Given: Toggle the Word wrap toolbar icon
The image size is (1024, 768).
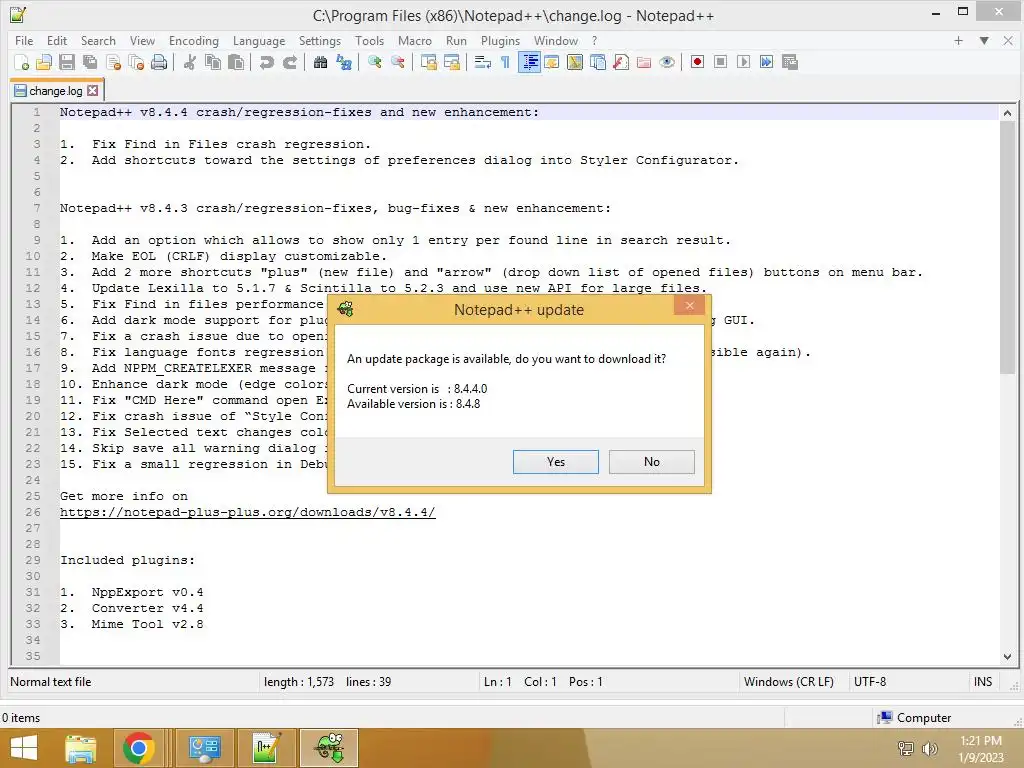Looking at the screenshot, I should [x=483, y=62].
